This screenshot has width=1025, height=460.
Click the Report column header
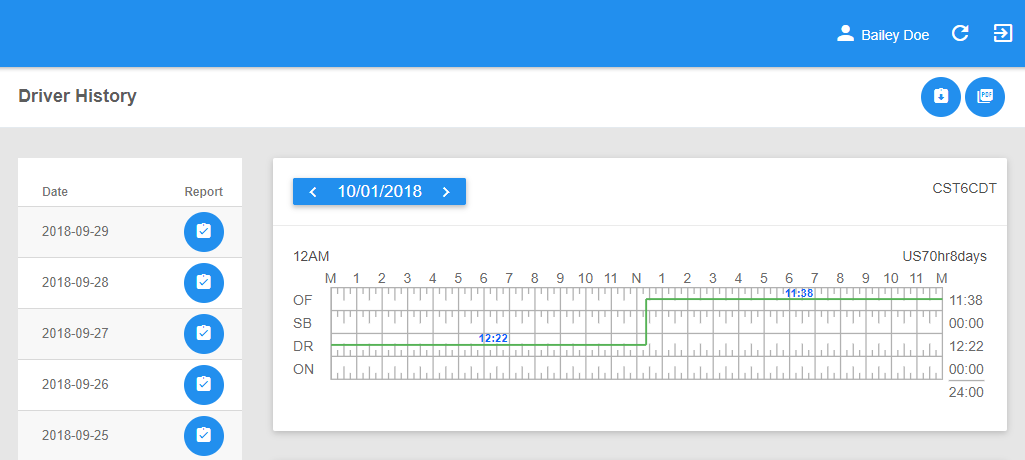(203, 192)
